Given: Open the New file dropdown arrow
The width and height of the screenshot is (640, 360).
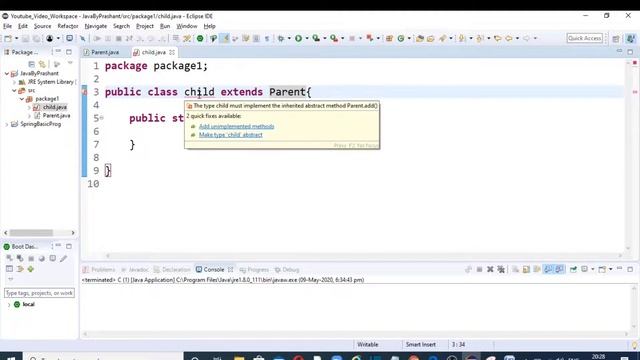Looking at the screenshot, I should [16, 38].
